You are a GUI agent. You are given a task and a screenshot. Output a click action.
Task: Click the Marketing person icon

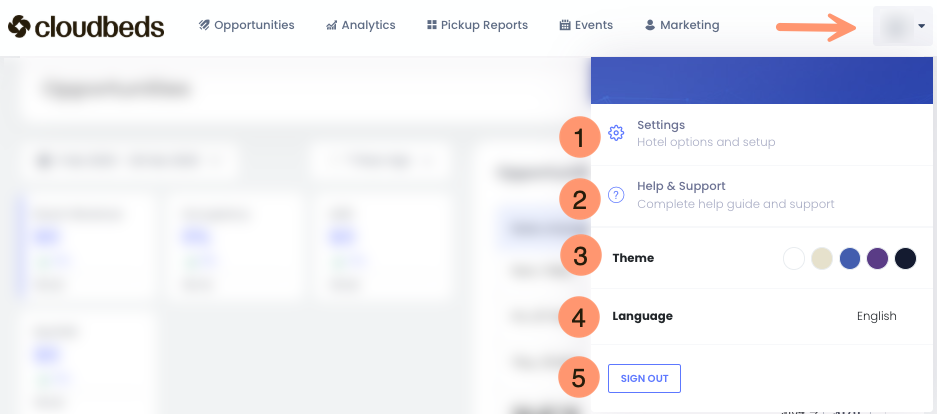[650, 25]
